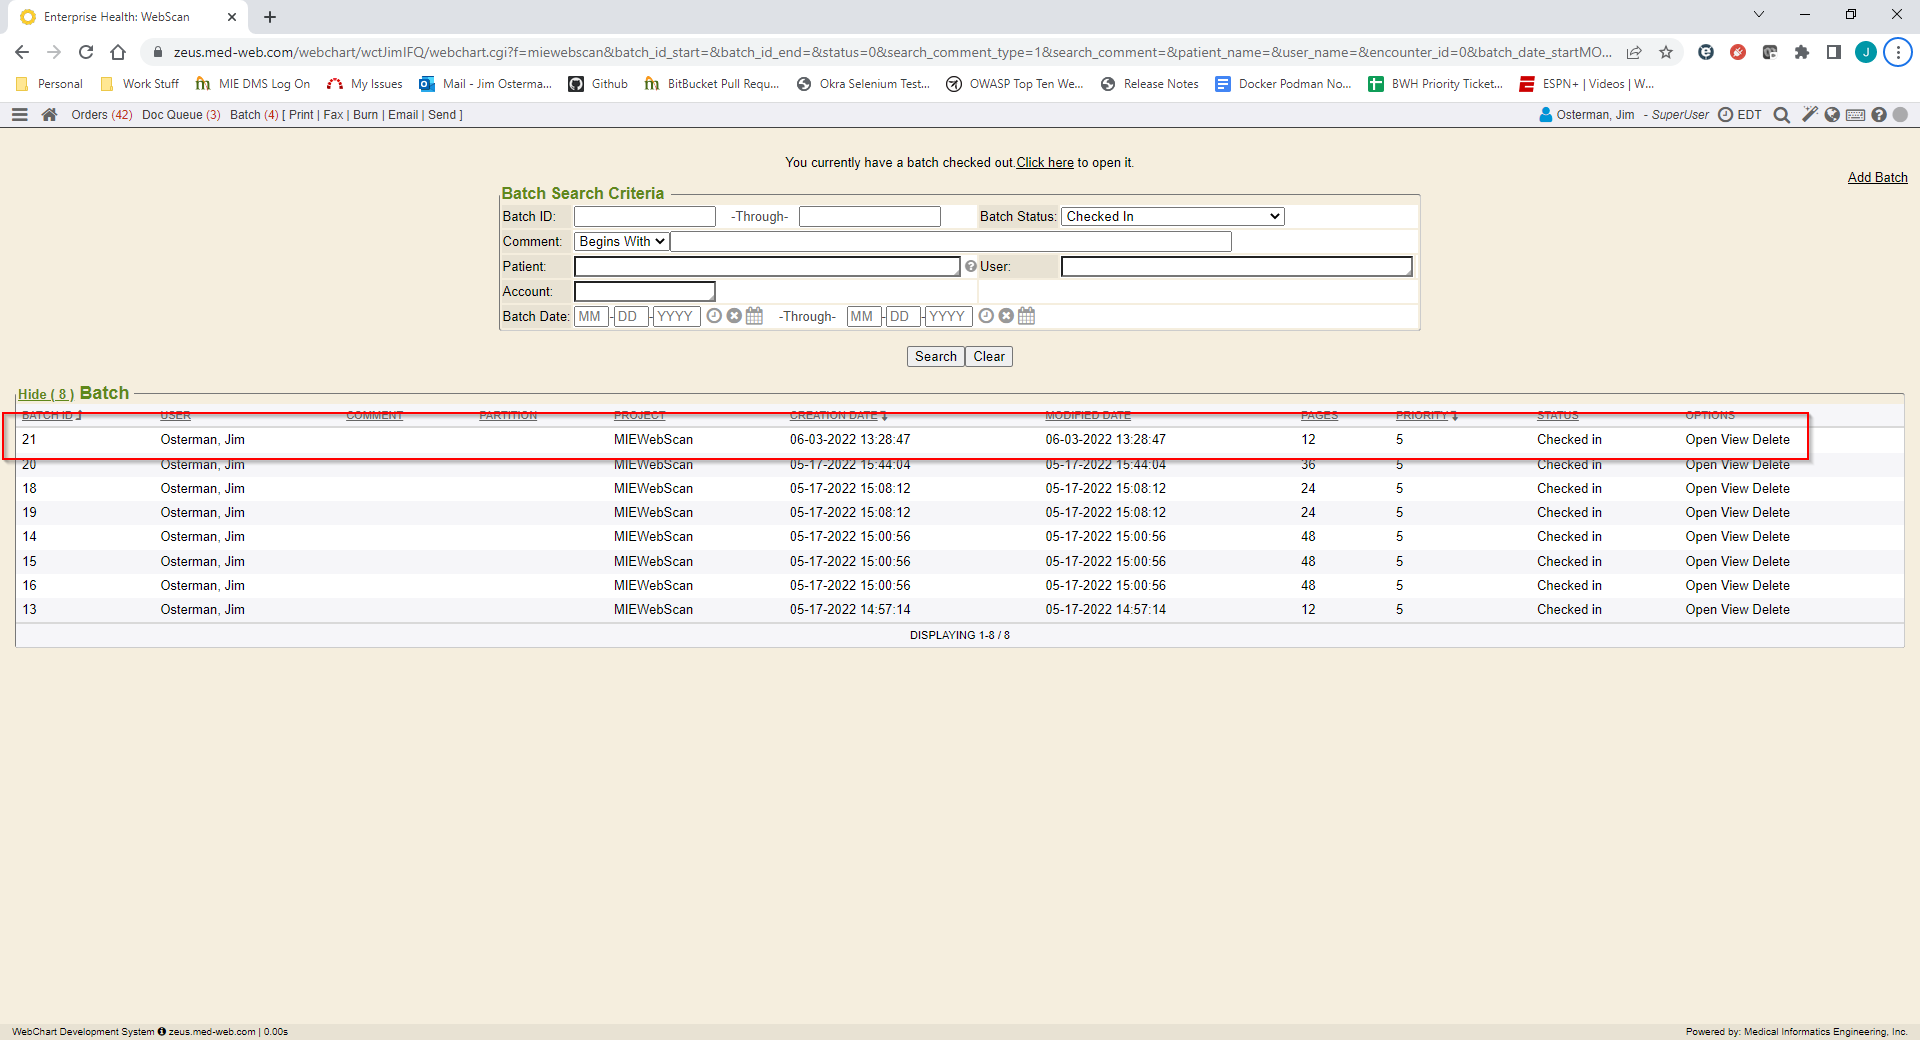Open the Batch Status dropdown
Viewport: 1920px width, 1040px height.
click(1173, 216)
